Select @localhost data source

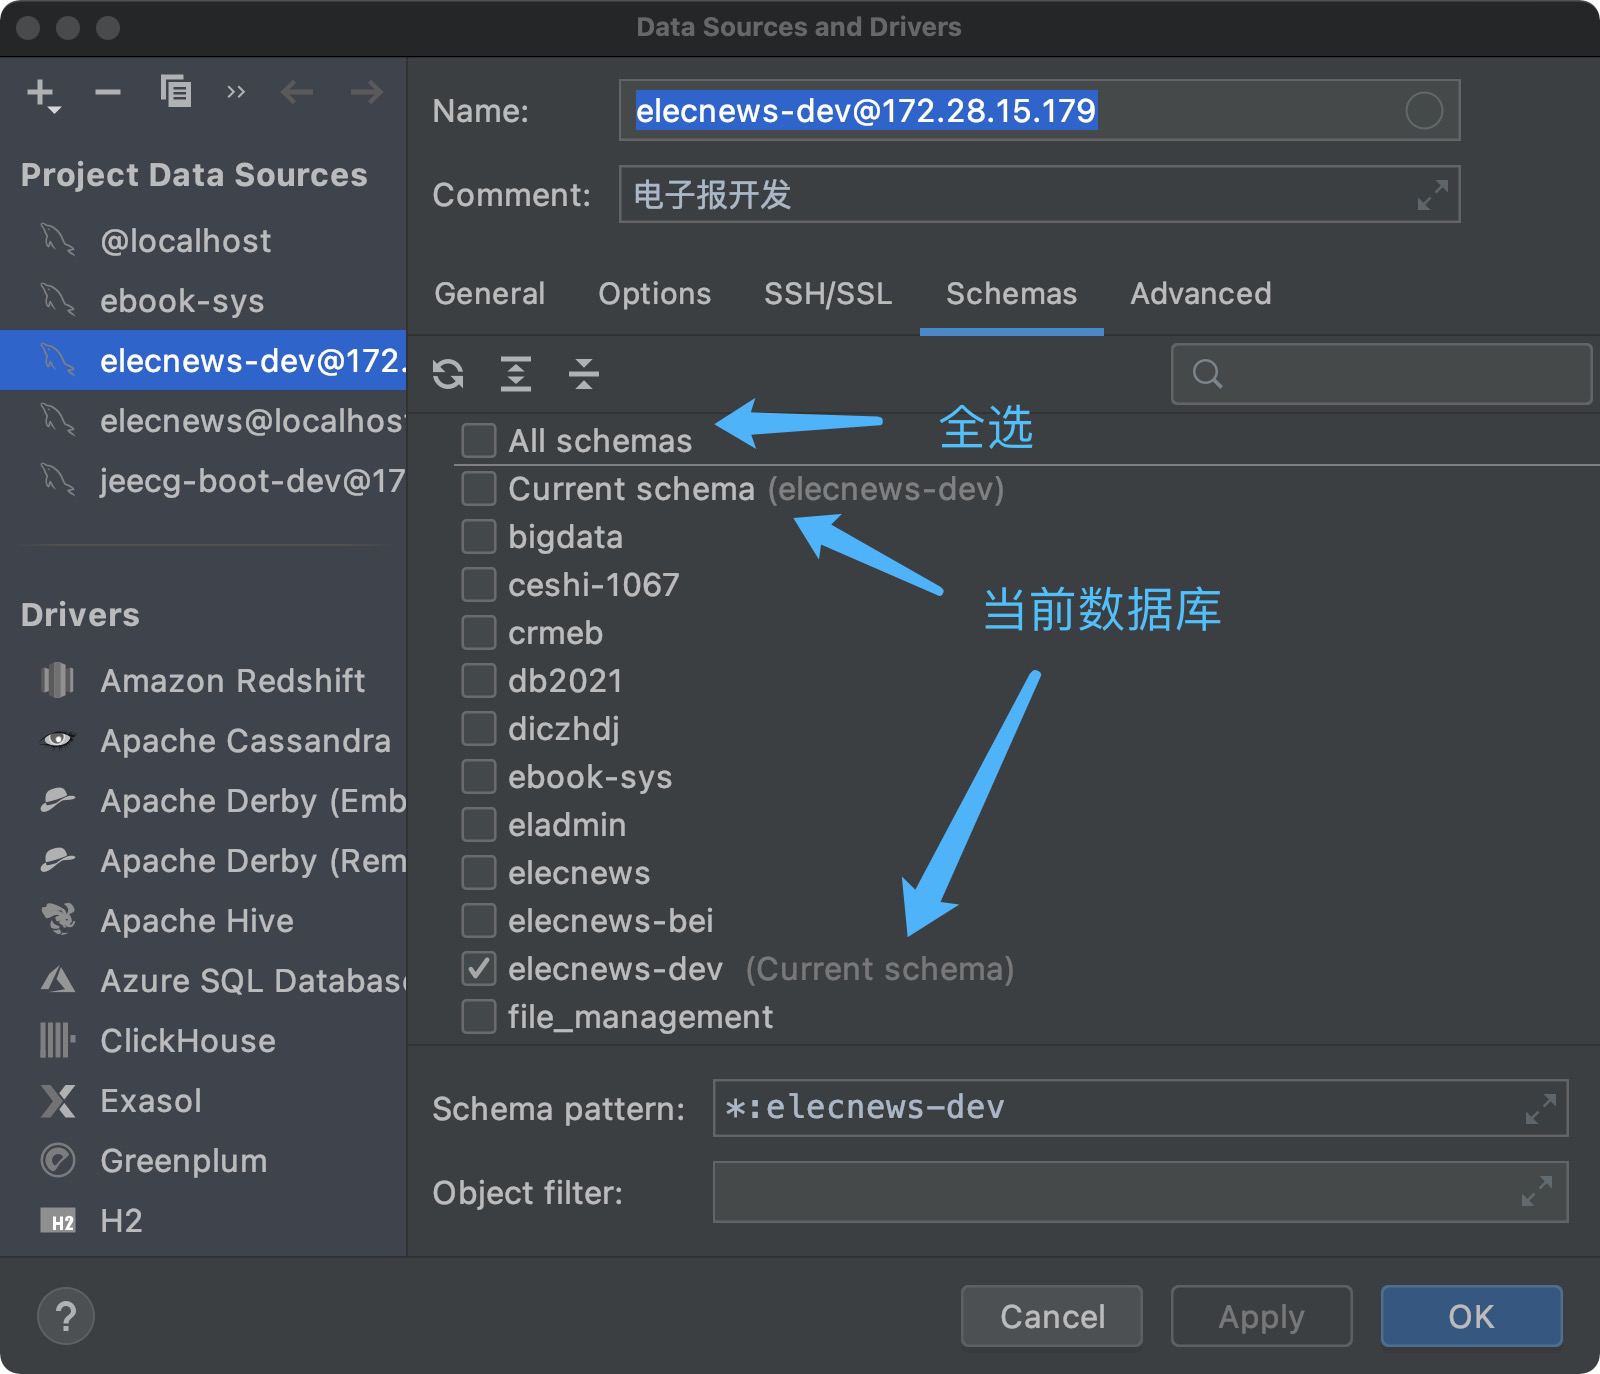[x=203, y=241]
